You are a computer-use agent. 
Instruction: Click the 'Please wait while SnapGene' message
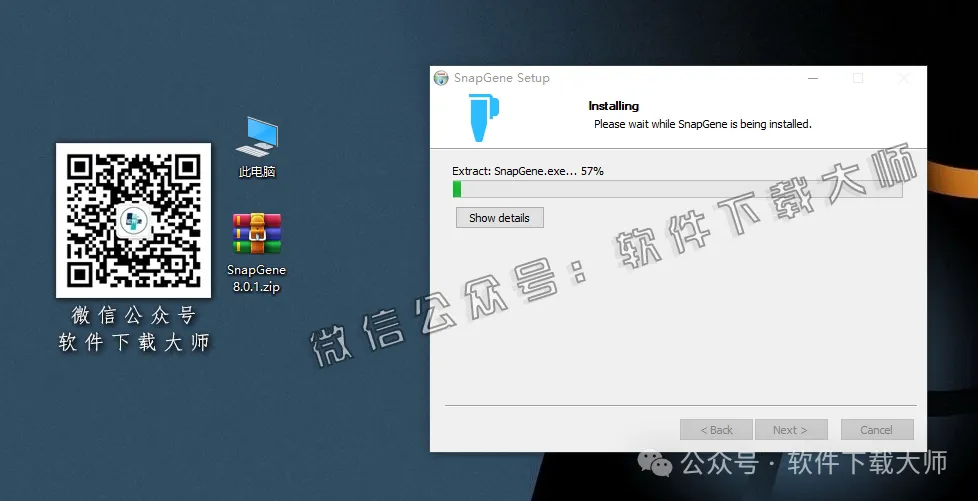[702, 124]
